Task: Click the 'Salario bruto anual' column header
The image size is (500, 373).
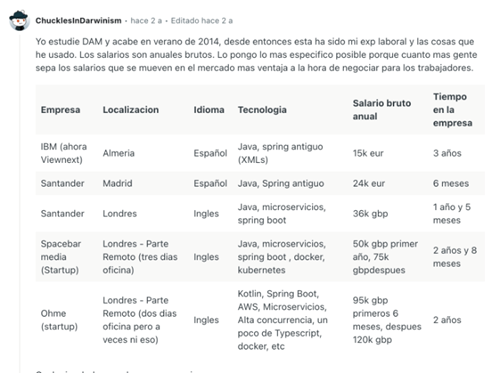Action: tap(382, 110)
